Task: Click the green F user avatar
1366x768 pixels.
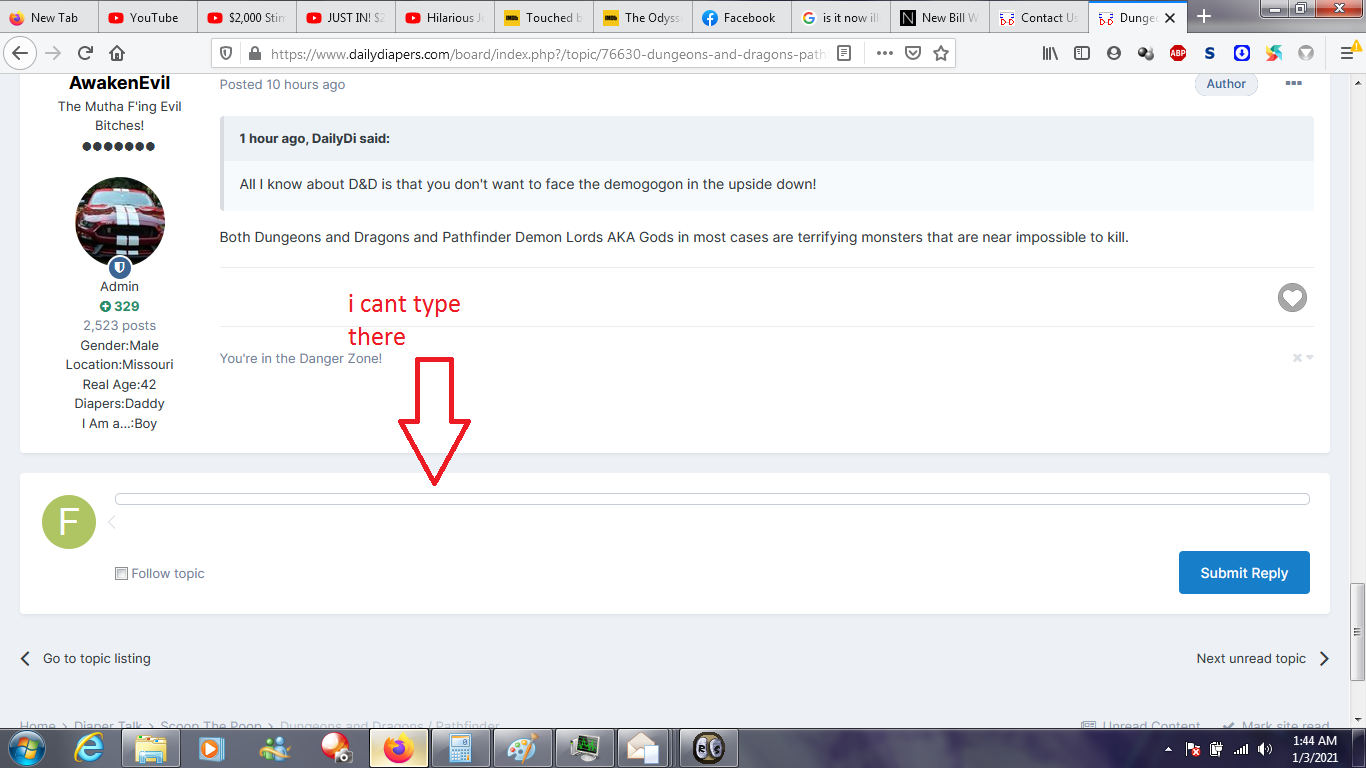Action: pyautogui.click(x=69, y=522)
